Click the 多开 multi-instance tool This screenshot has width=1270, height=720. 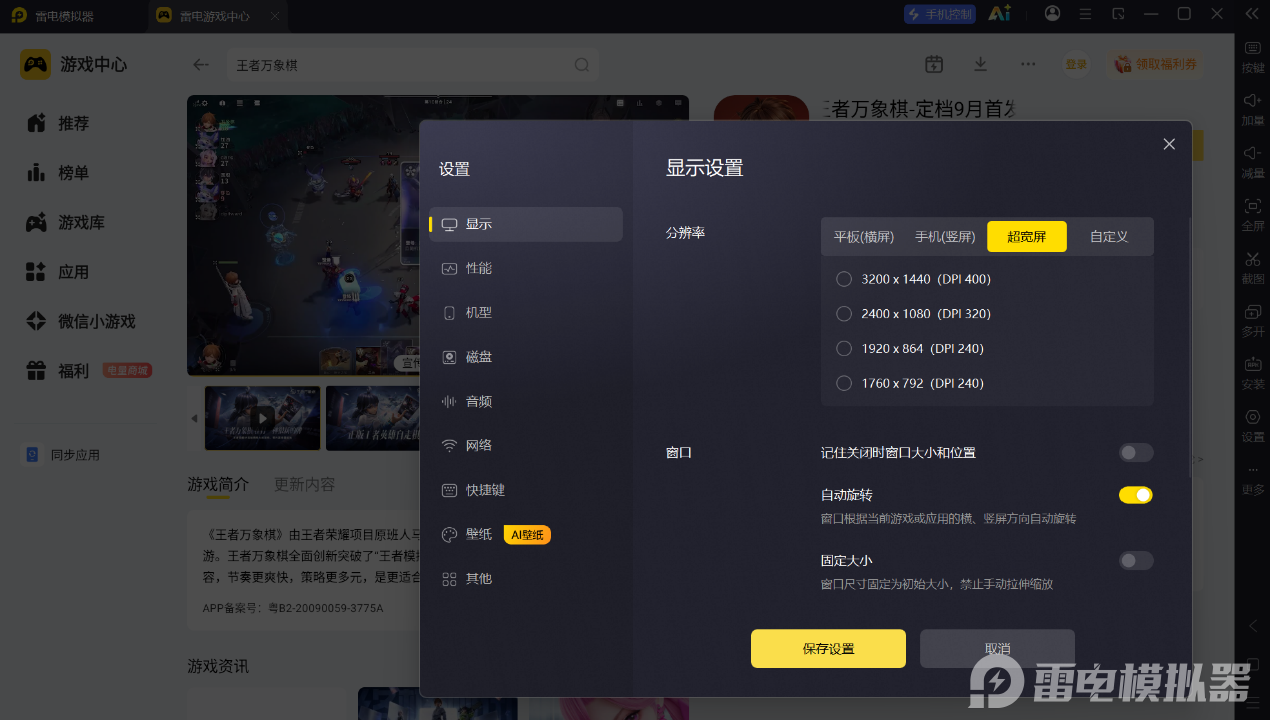[x=1252, y=320]
